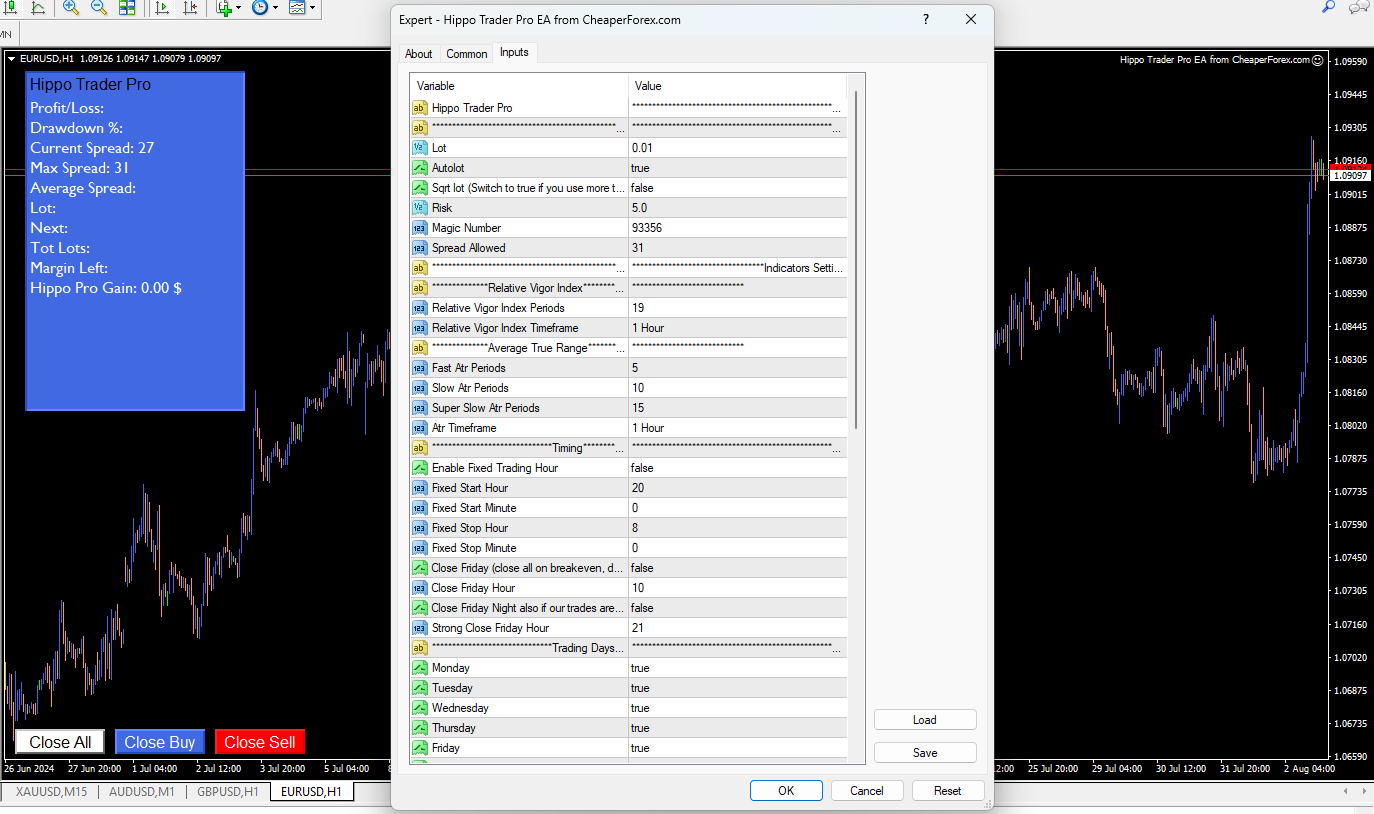
Task: Click the search magnifier icon top right
Action: (1329, 7)
